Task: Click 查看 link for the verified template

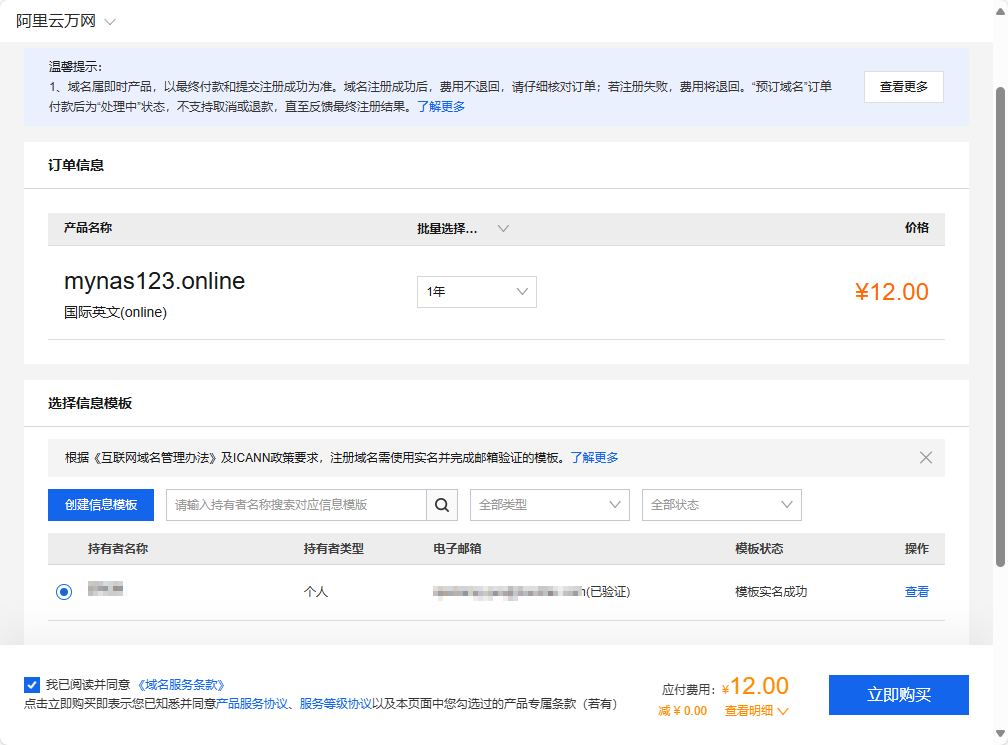Action: (917, 591)
